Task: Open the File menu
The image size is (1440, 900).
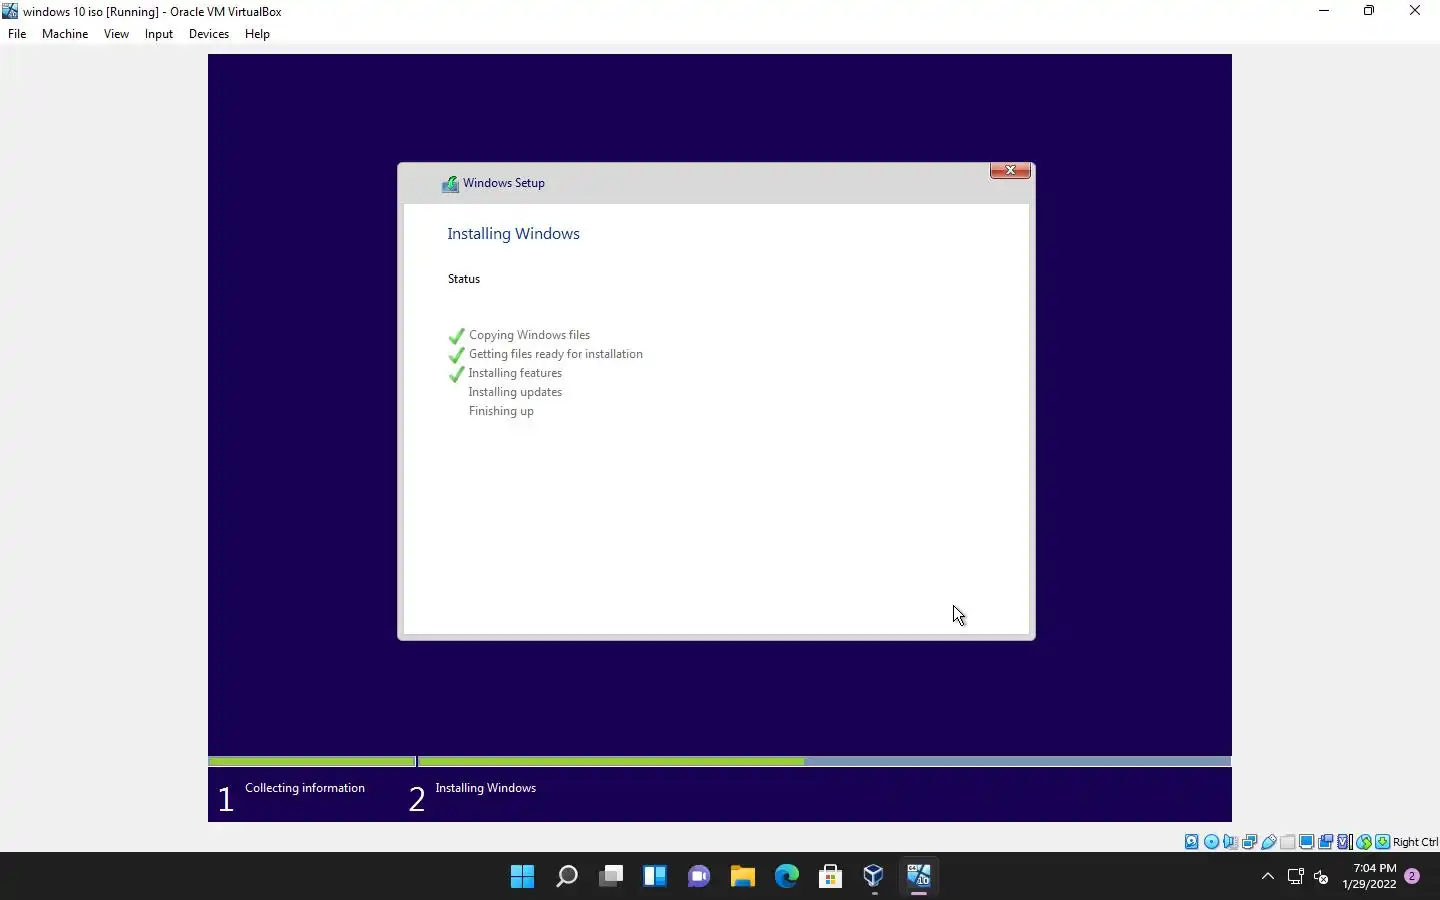Action: tap(17, 34)
